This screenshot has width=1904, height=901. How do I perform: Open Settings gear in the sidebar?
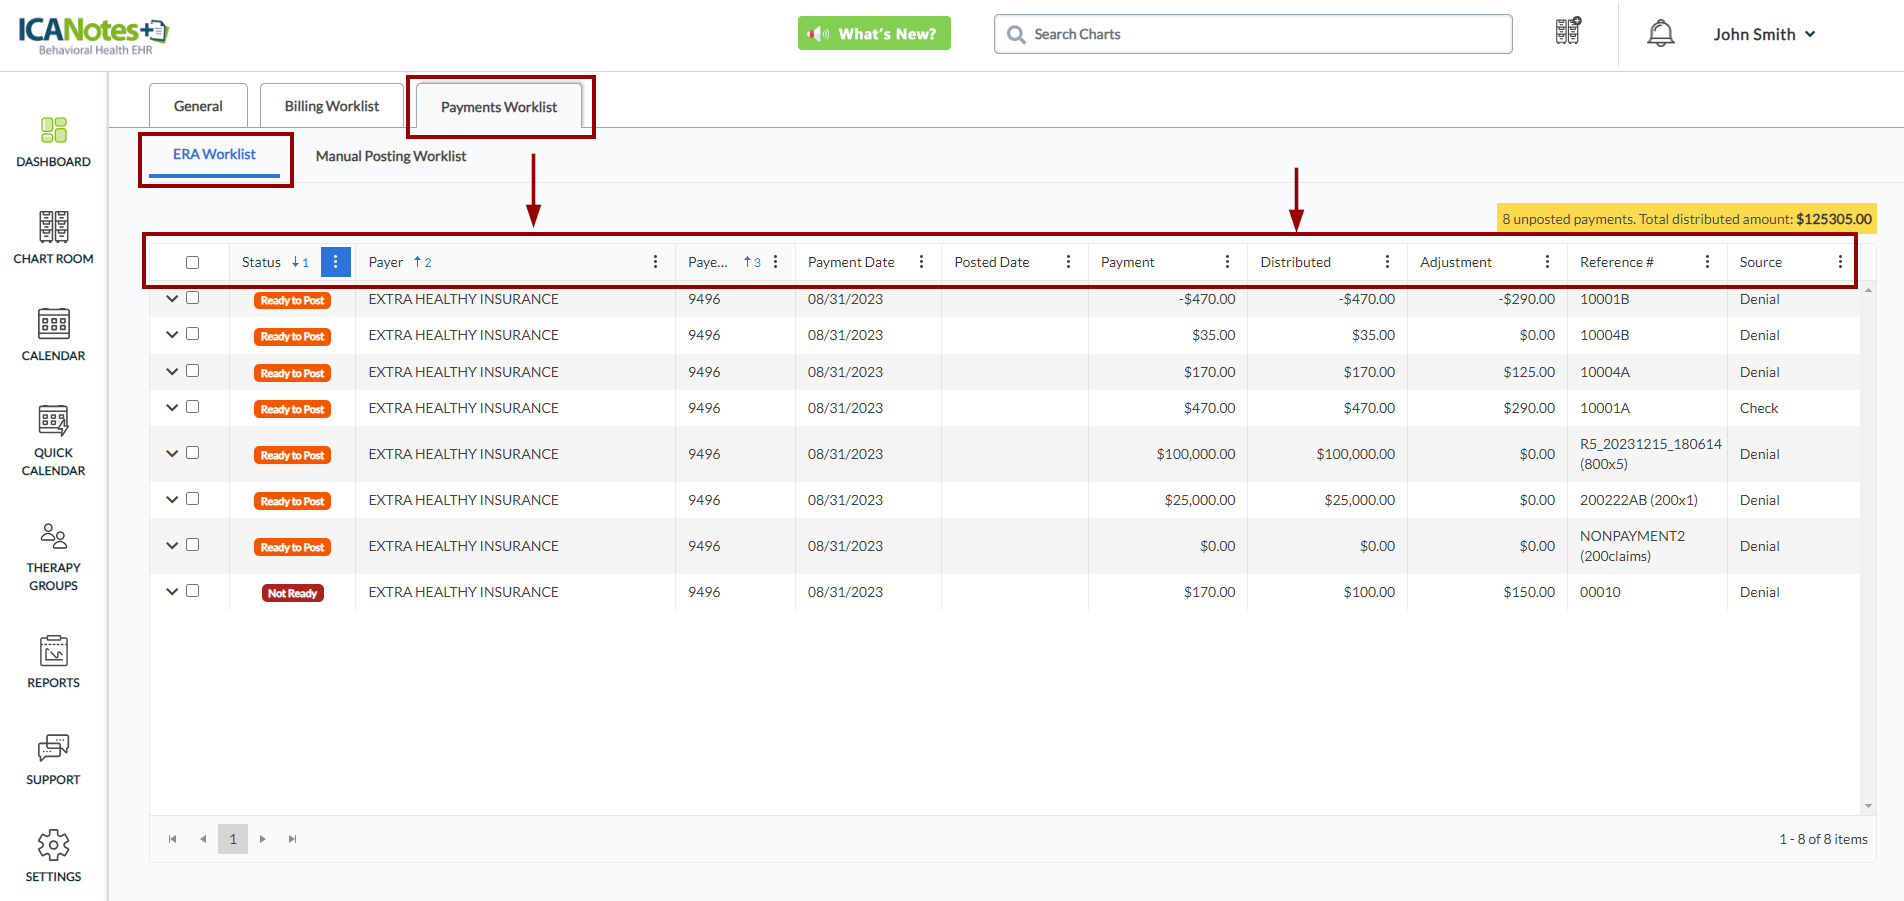[x=54, y=846]
